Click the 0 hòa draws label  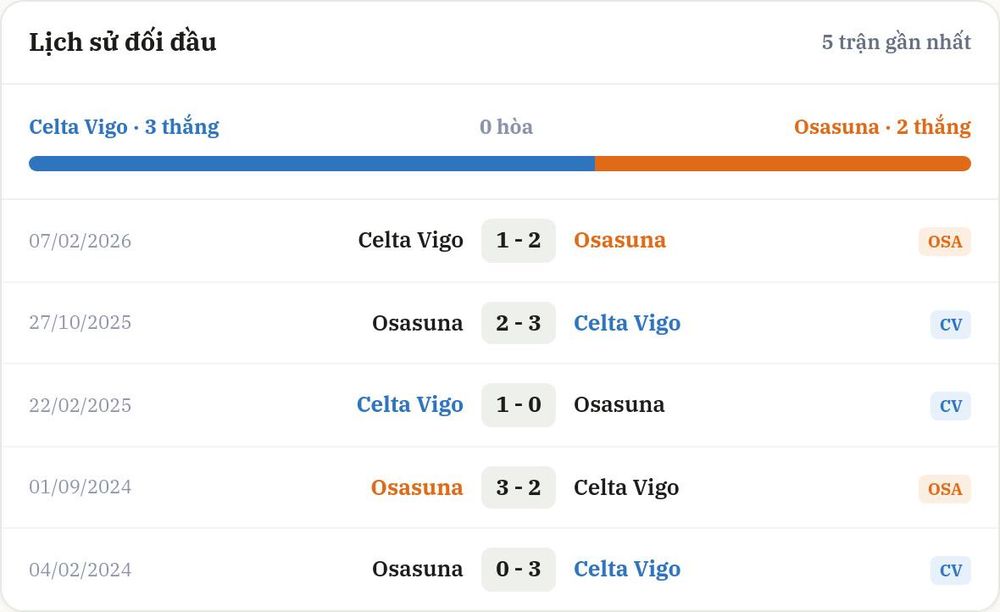pyautogui.click(x=506, y=127)
